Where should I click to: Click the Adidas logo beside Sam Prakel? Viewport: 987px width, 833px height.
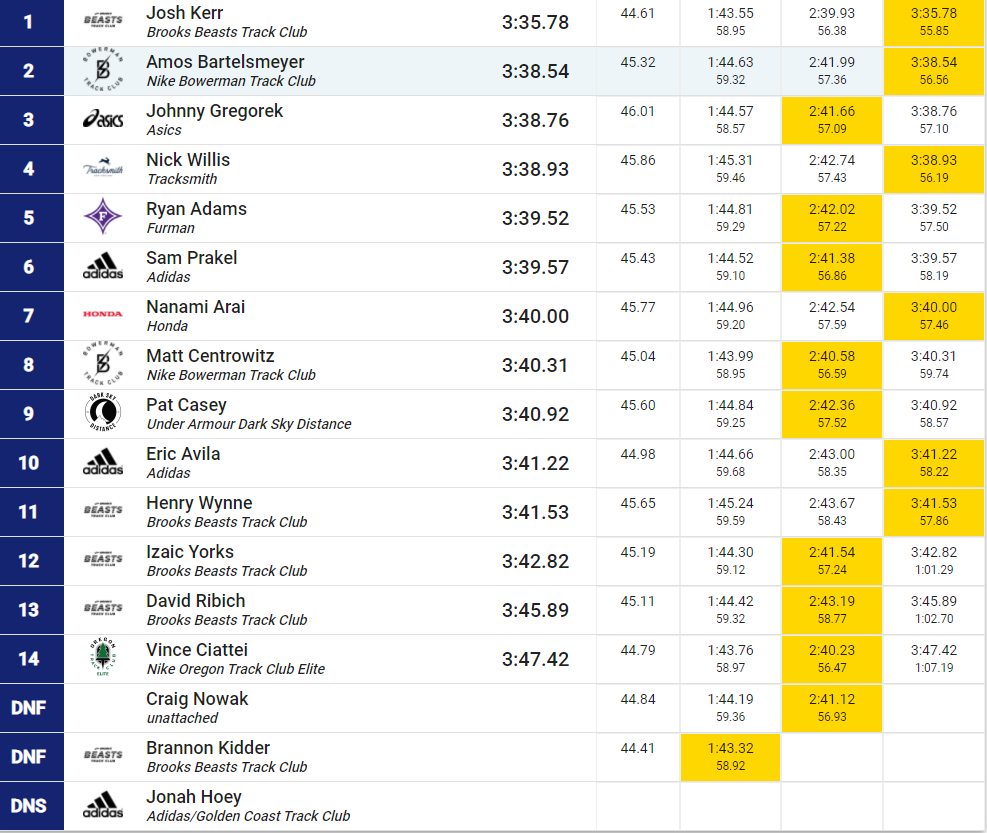pyautogui.click(x=103, y=266)
